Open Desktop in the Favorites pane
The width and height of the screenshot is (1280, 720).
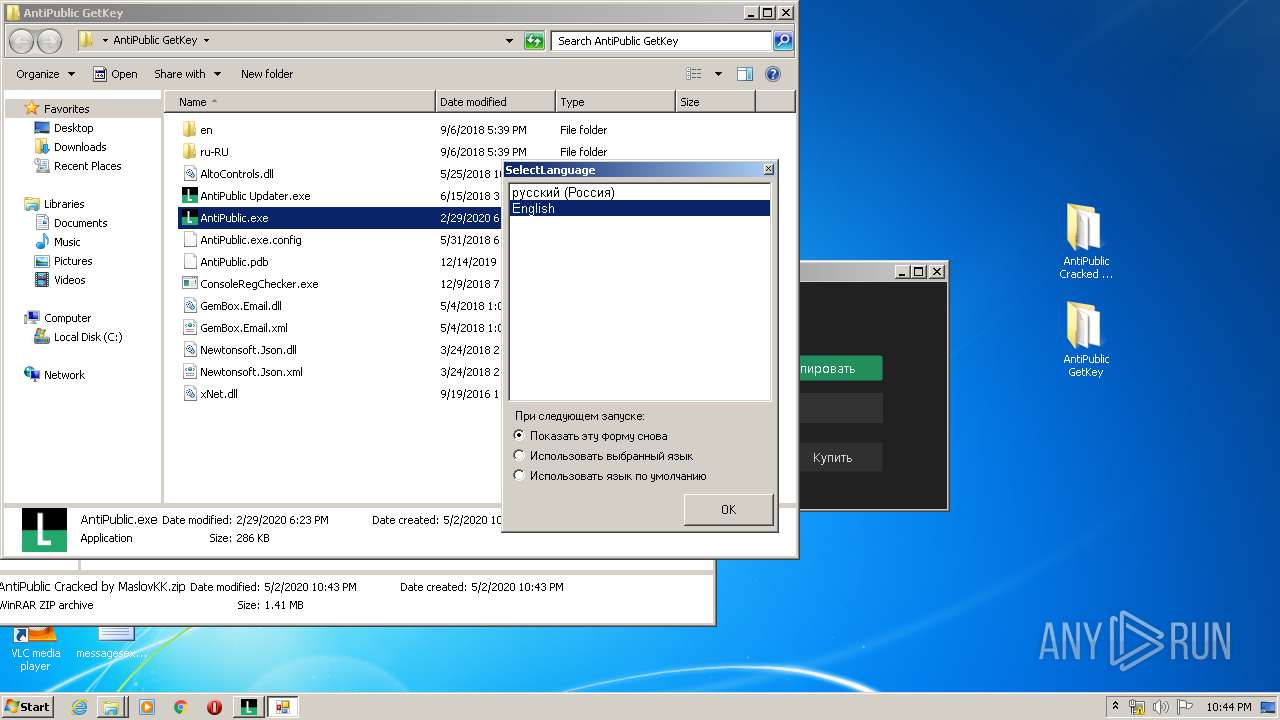73,128
